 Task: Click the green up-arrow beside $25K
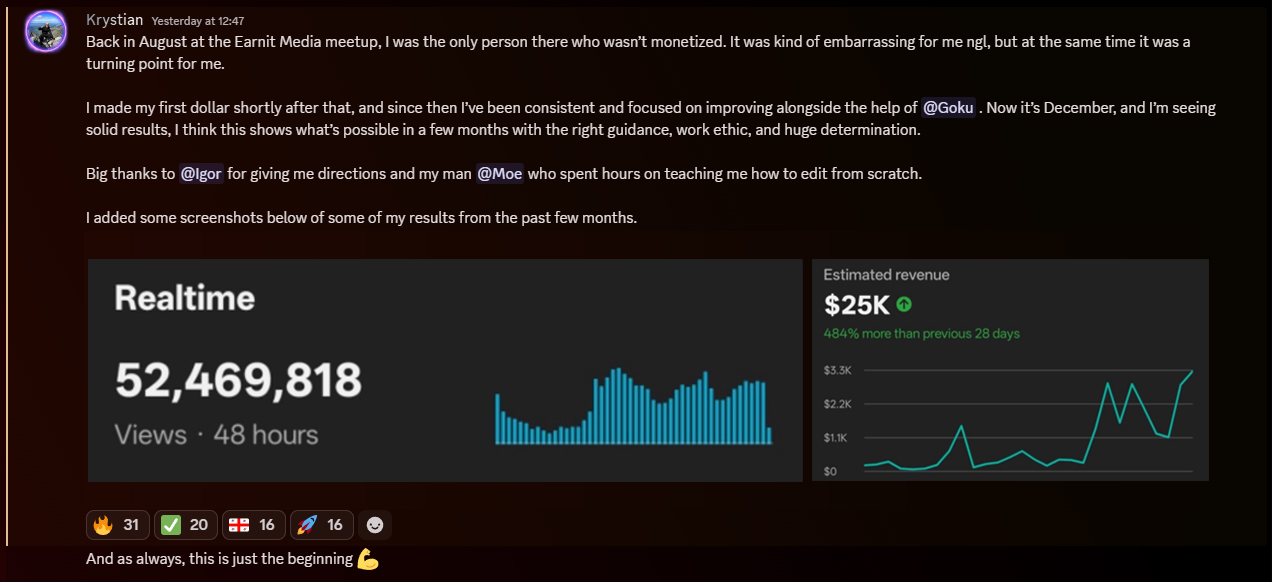904,304
